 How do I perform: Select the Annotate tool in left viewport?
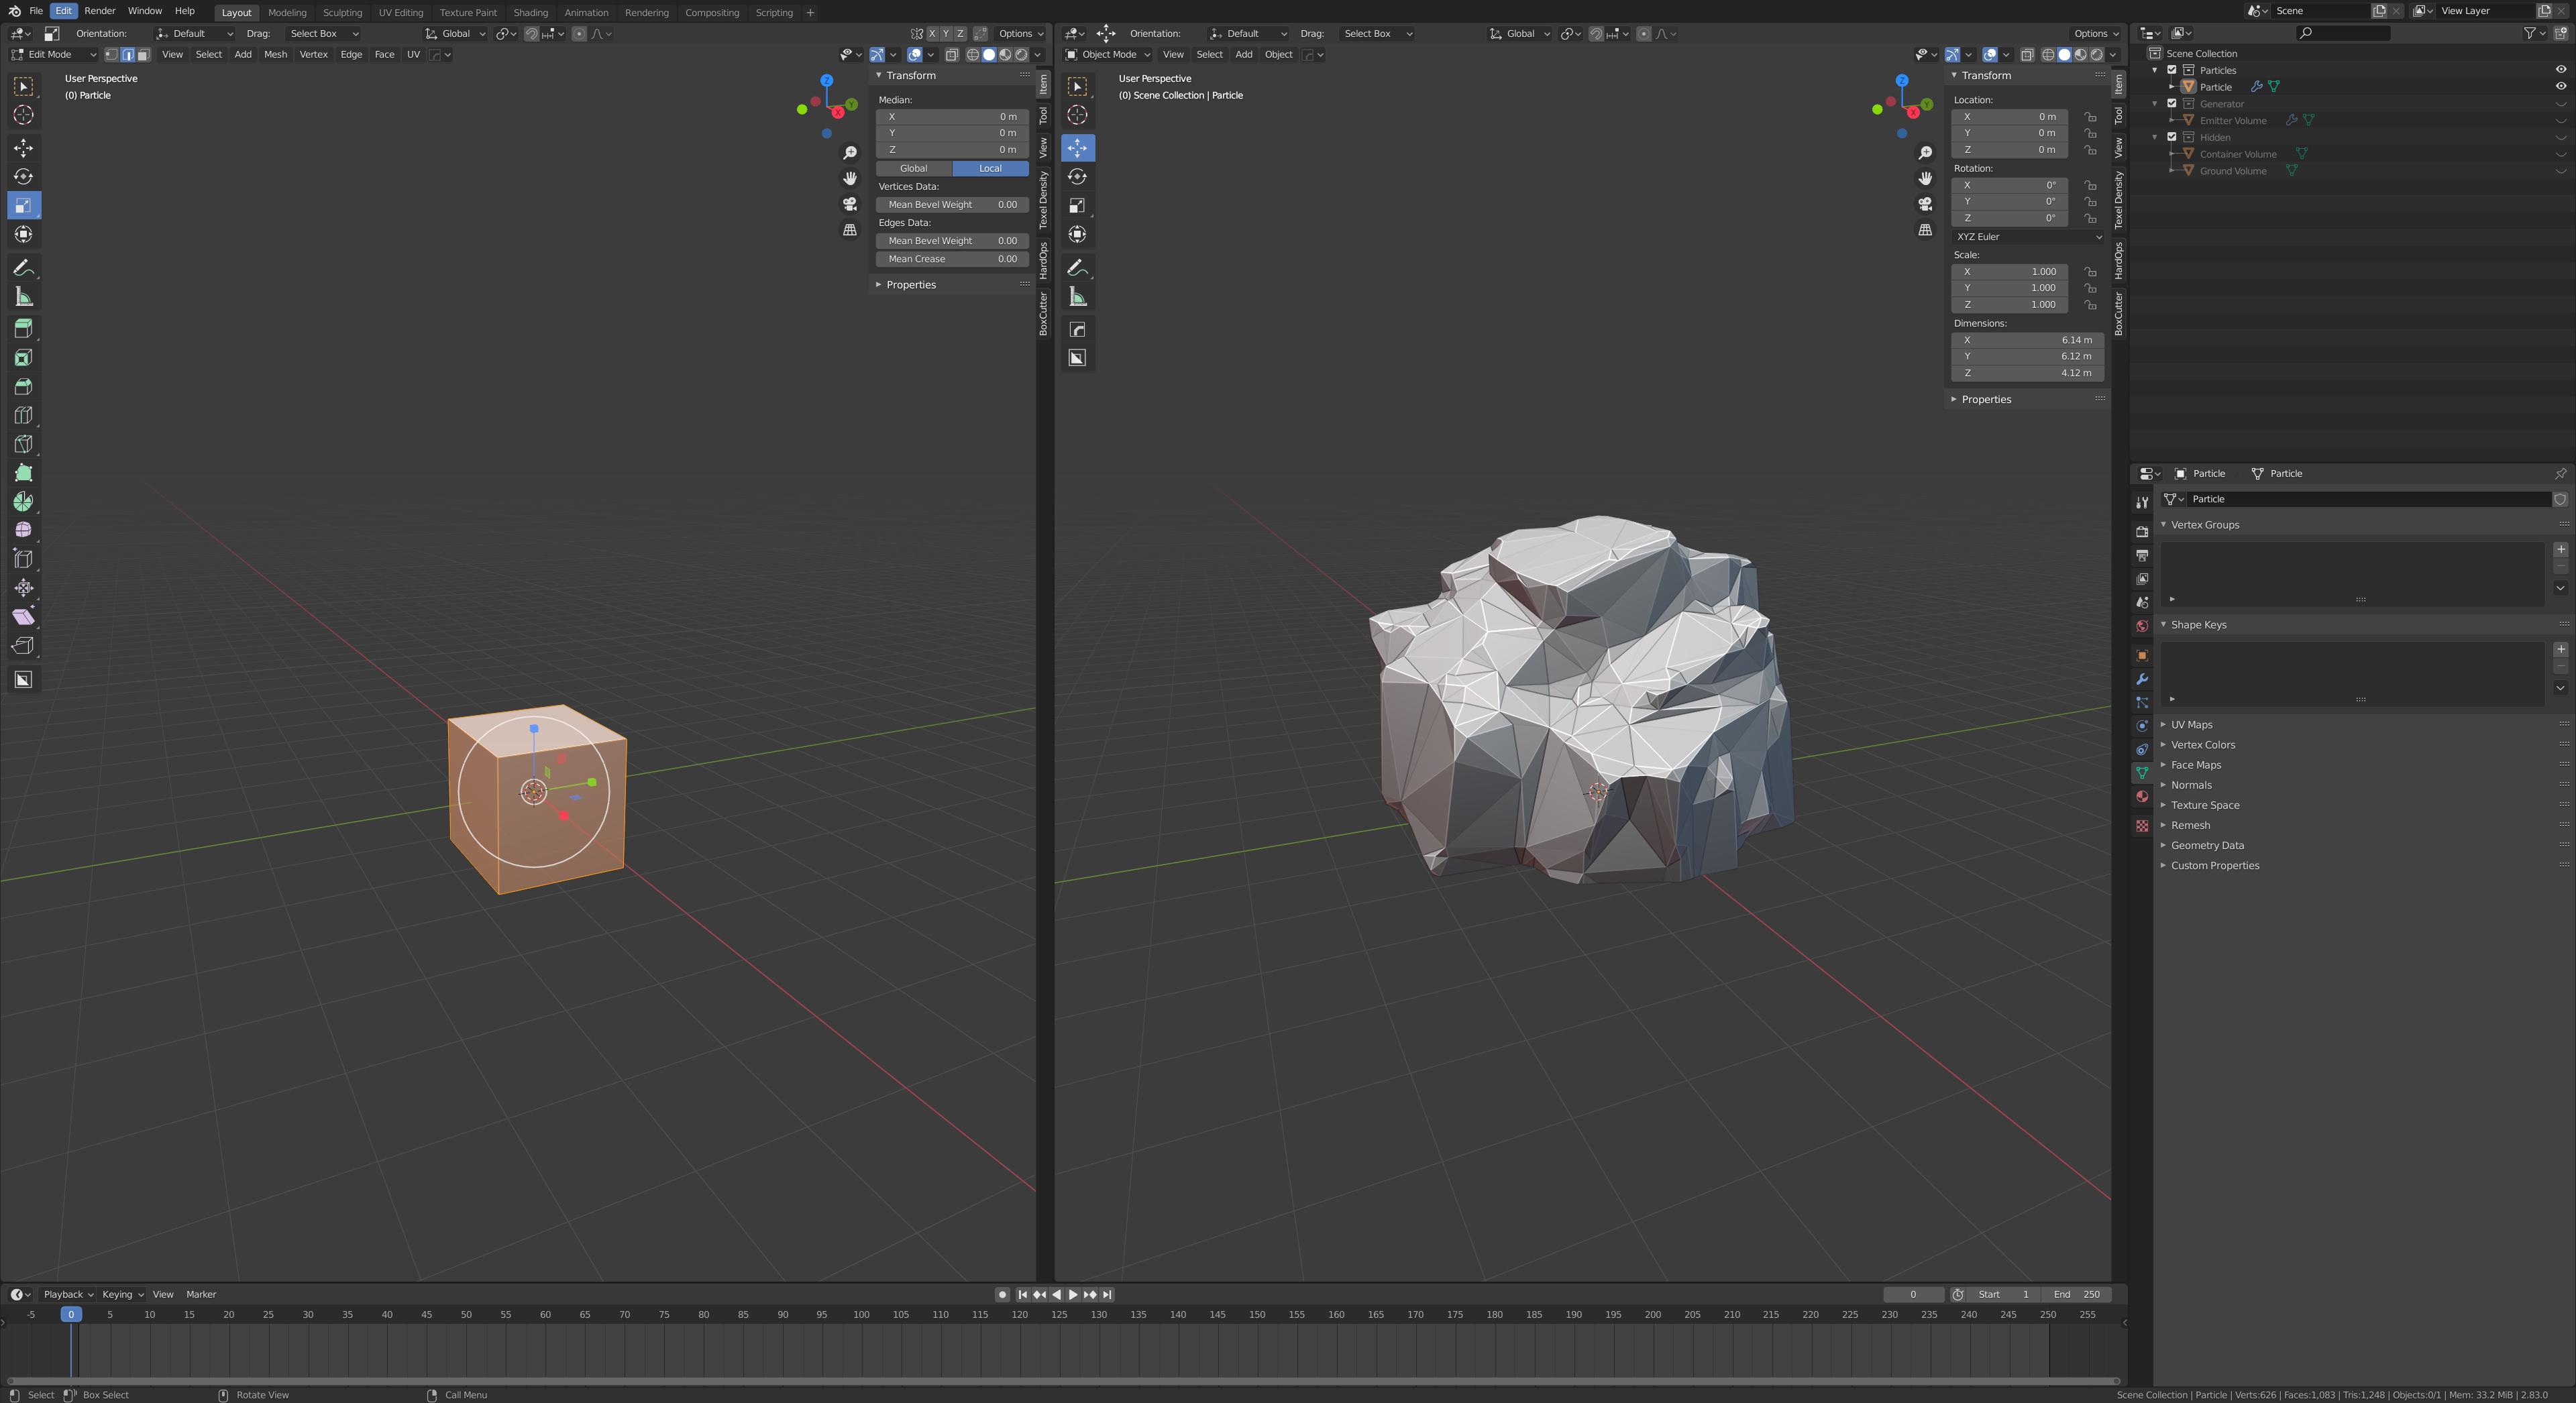point(23,268)
